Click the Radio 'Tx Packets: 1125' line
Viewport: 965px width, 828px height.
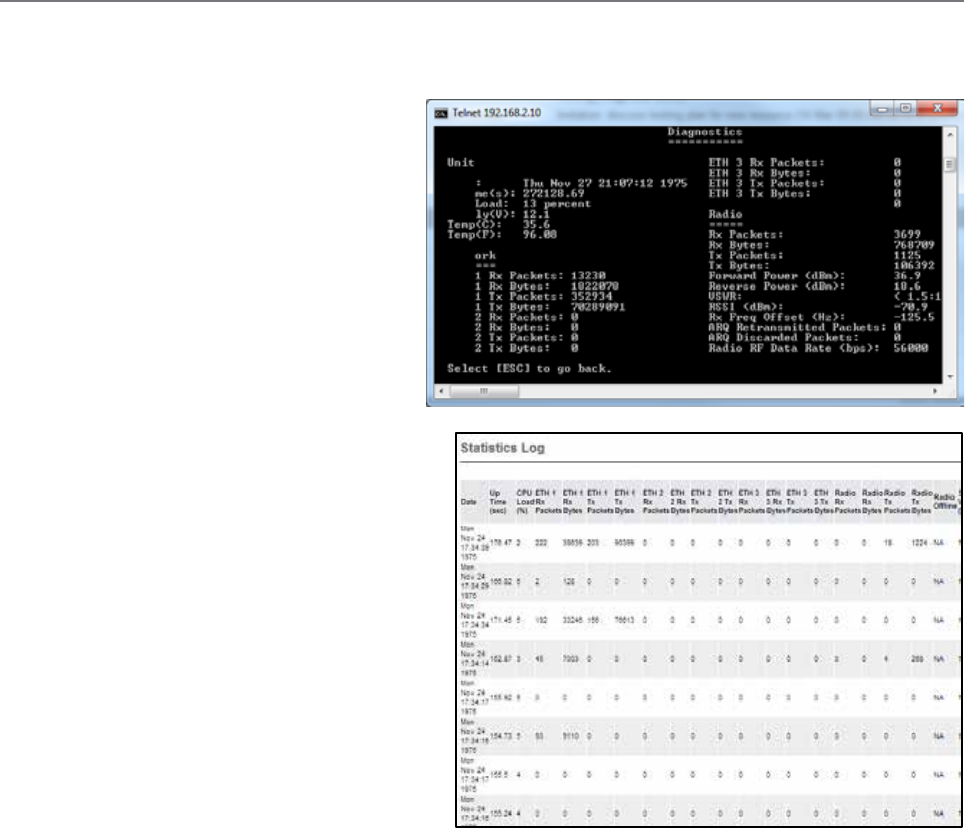pyautogui.click(x=815, y=255)
